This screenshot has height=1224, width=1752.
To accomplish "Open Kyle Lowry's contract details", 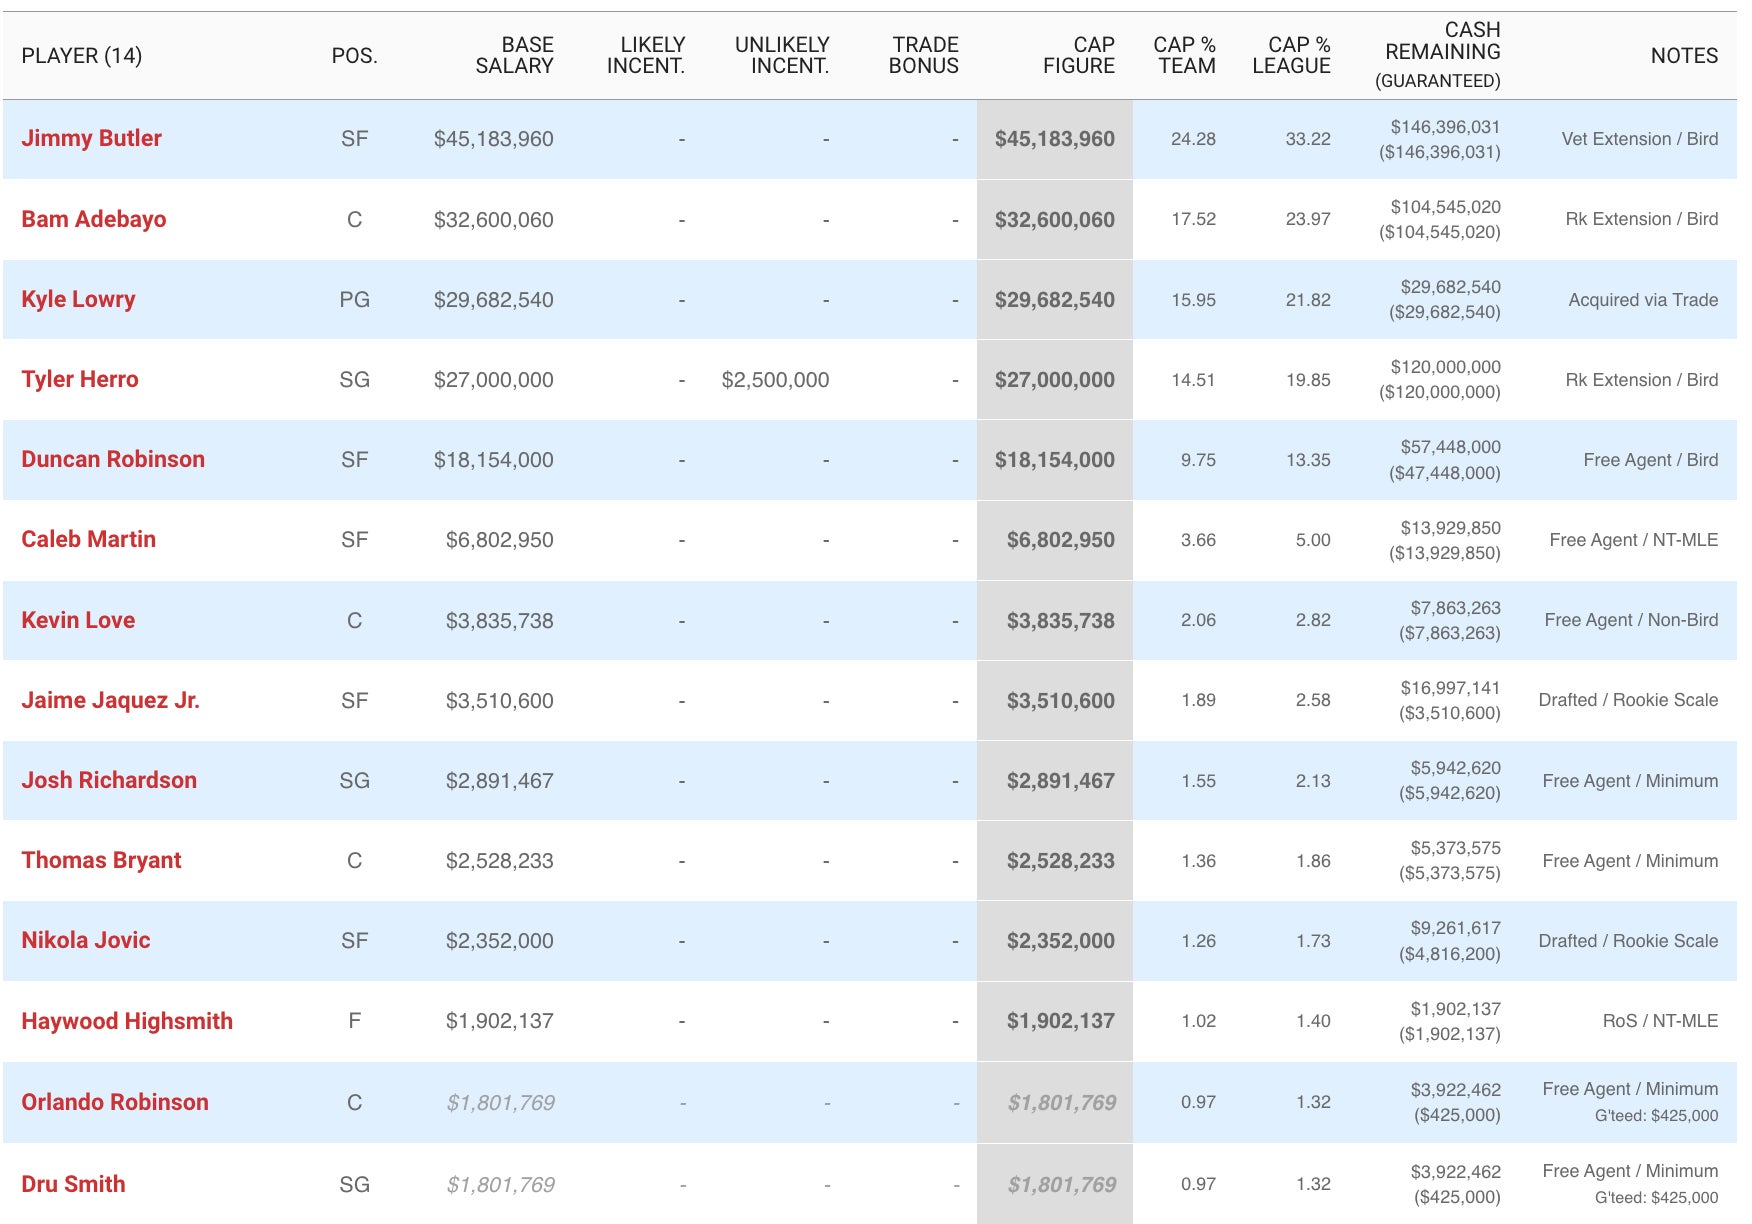I will point(78,299).
